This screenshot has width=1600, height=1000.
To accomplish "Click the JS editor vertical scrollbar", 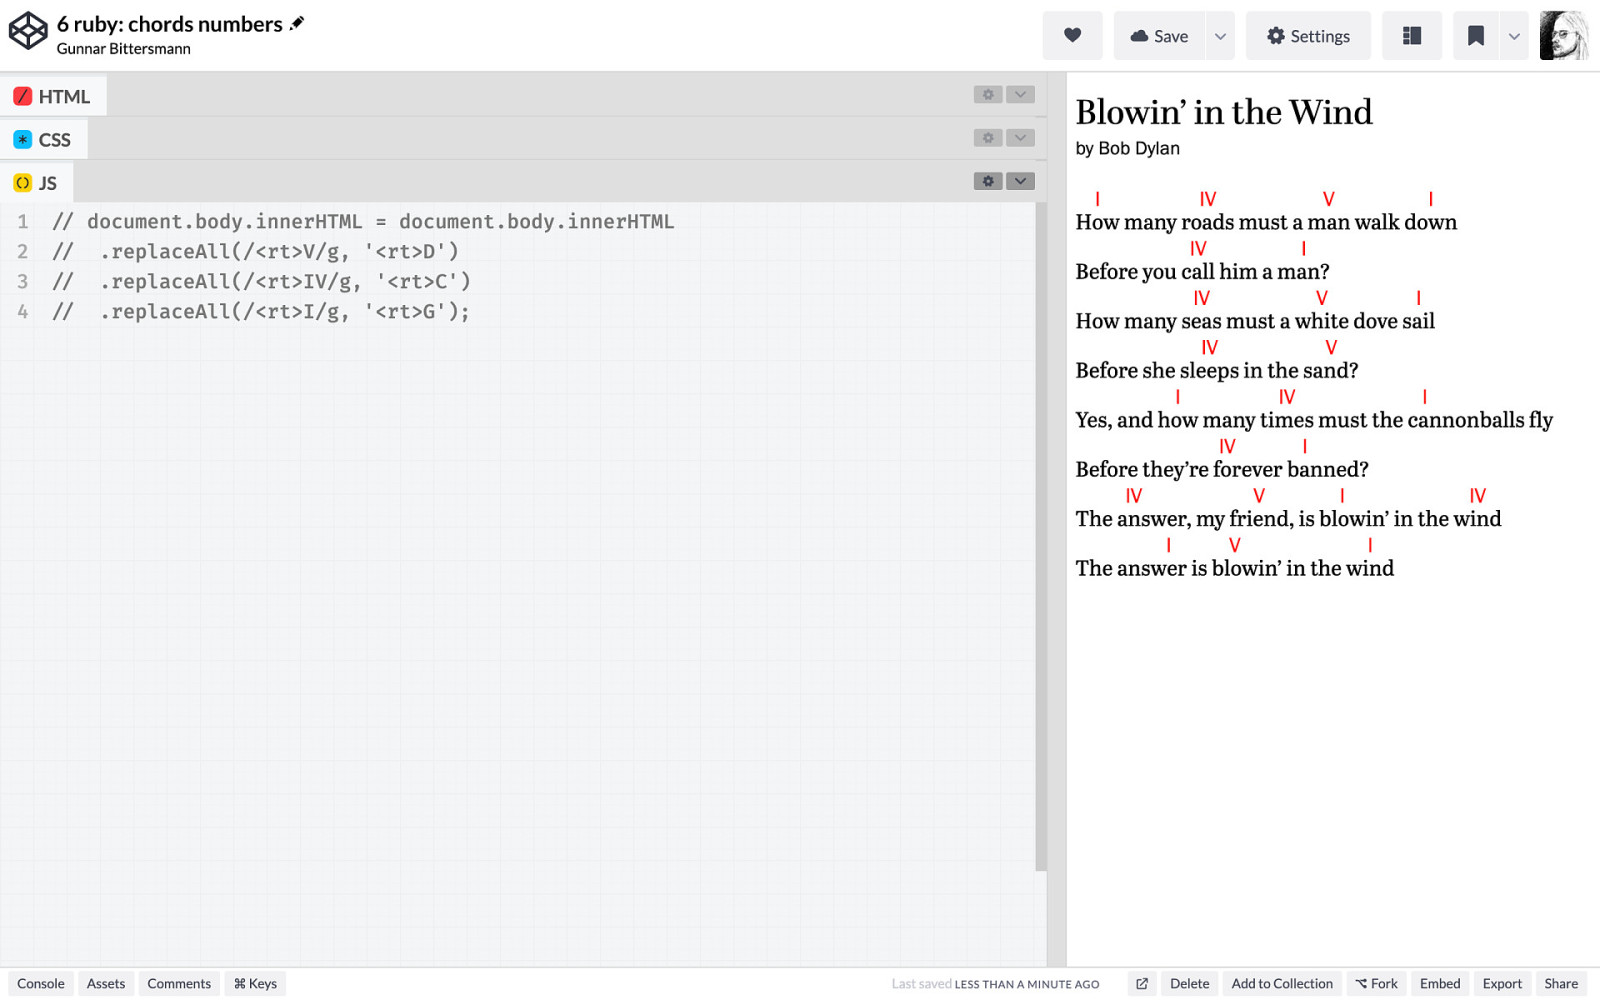I will (1041, 536).
